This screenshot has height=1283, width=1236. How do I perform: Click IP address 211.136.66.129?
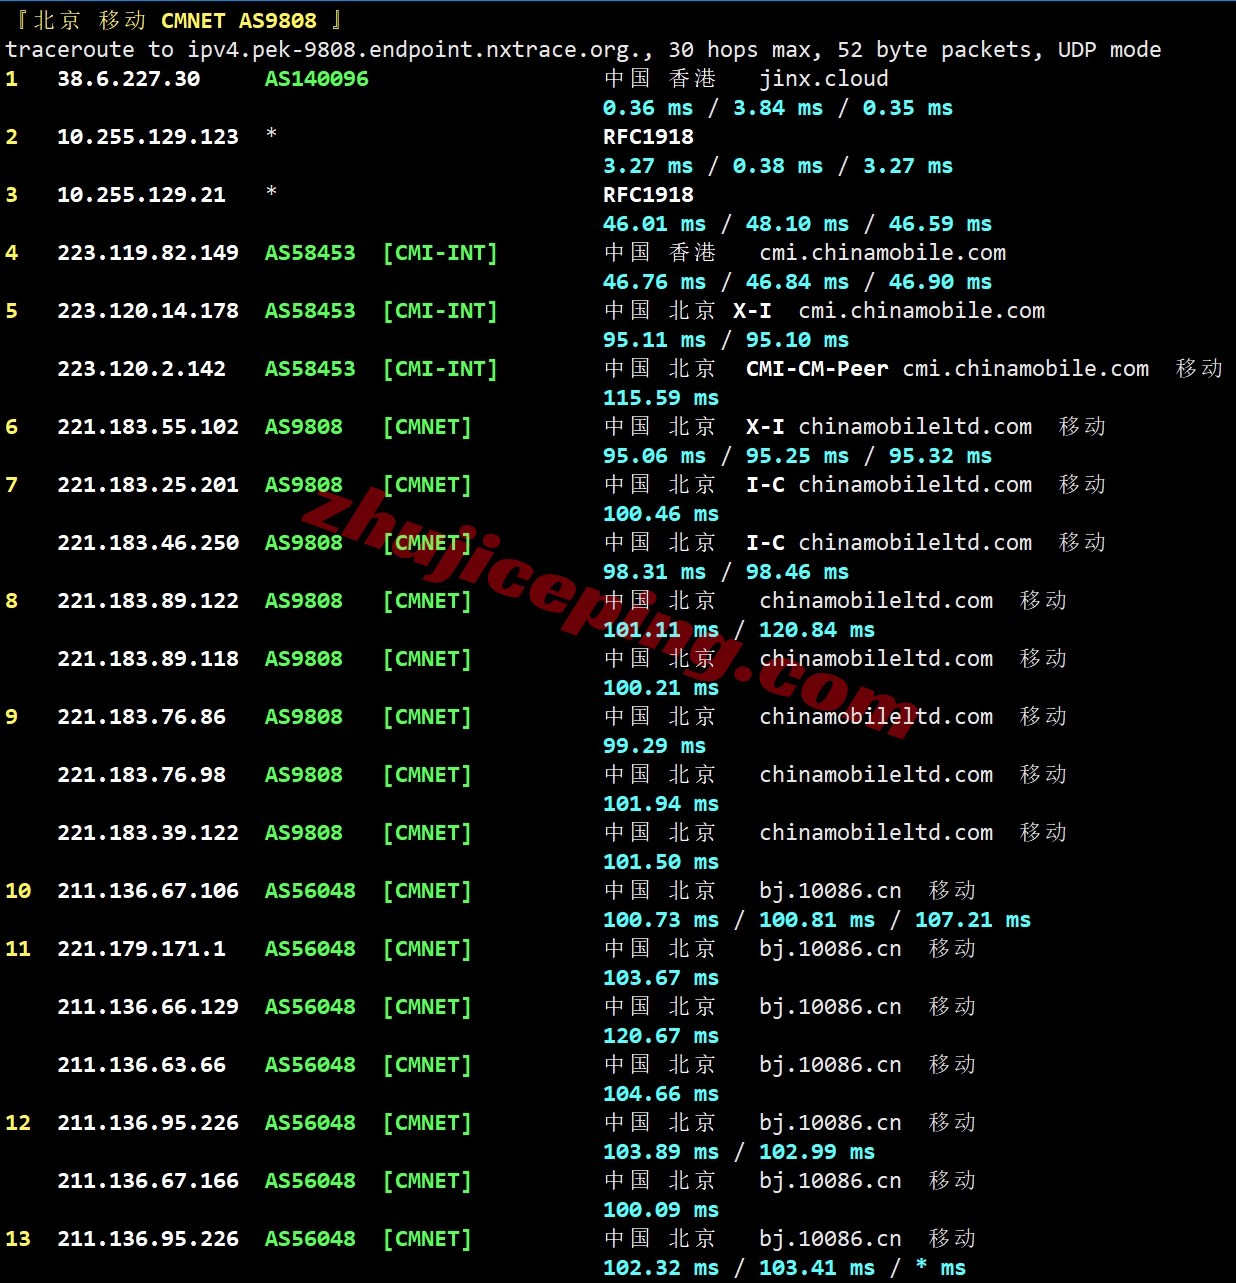(x=148, y=1007)
